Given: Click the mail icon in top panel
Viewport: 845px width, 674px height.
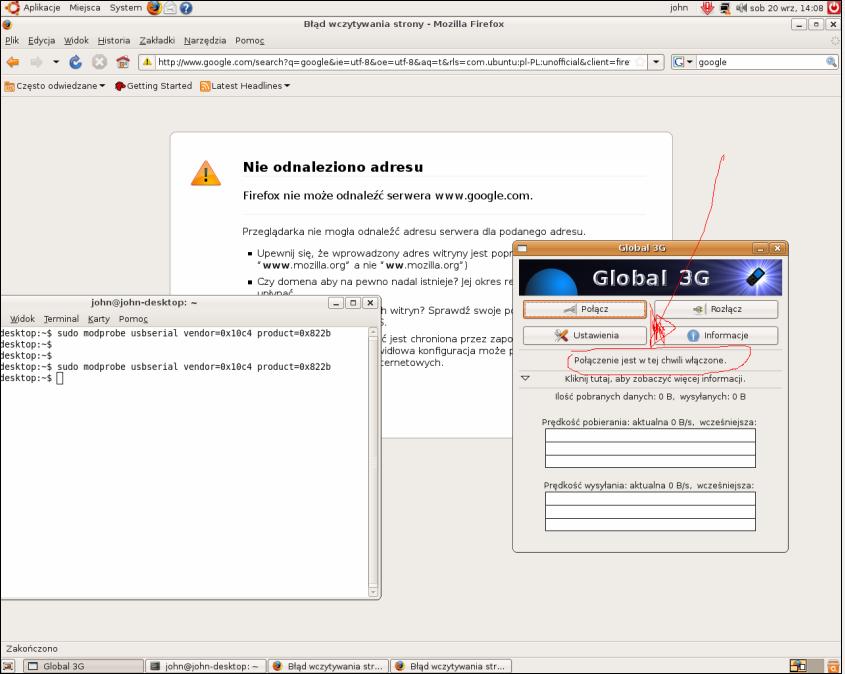Looking at the screenshot, I should (170, 8).
